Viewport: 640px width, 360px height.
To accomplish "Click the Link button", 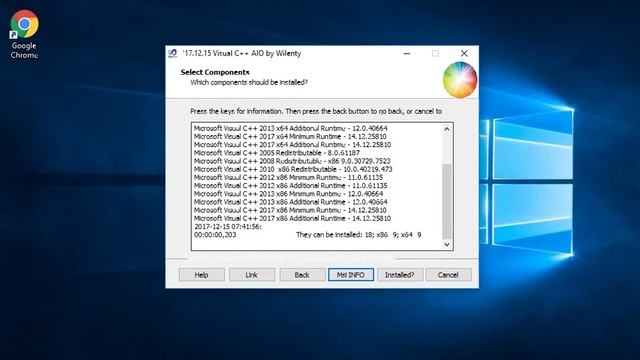I will pos(252,275).
